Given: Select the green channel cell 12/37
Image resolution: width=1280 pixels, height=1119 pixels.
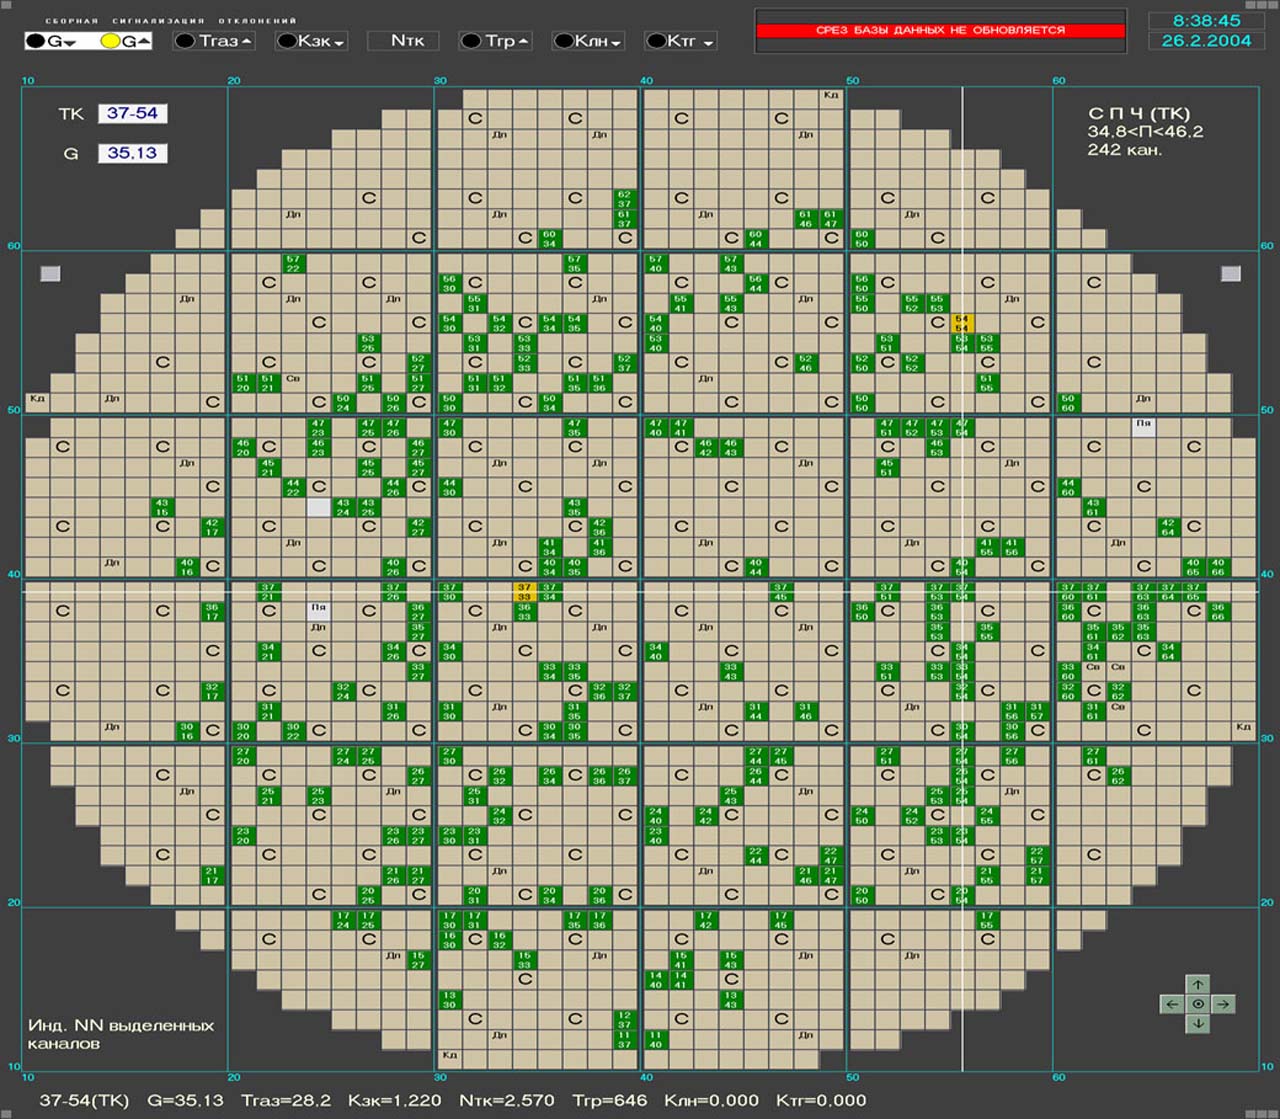Looking at the screenshot, I should click(624, 1020).
